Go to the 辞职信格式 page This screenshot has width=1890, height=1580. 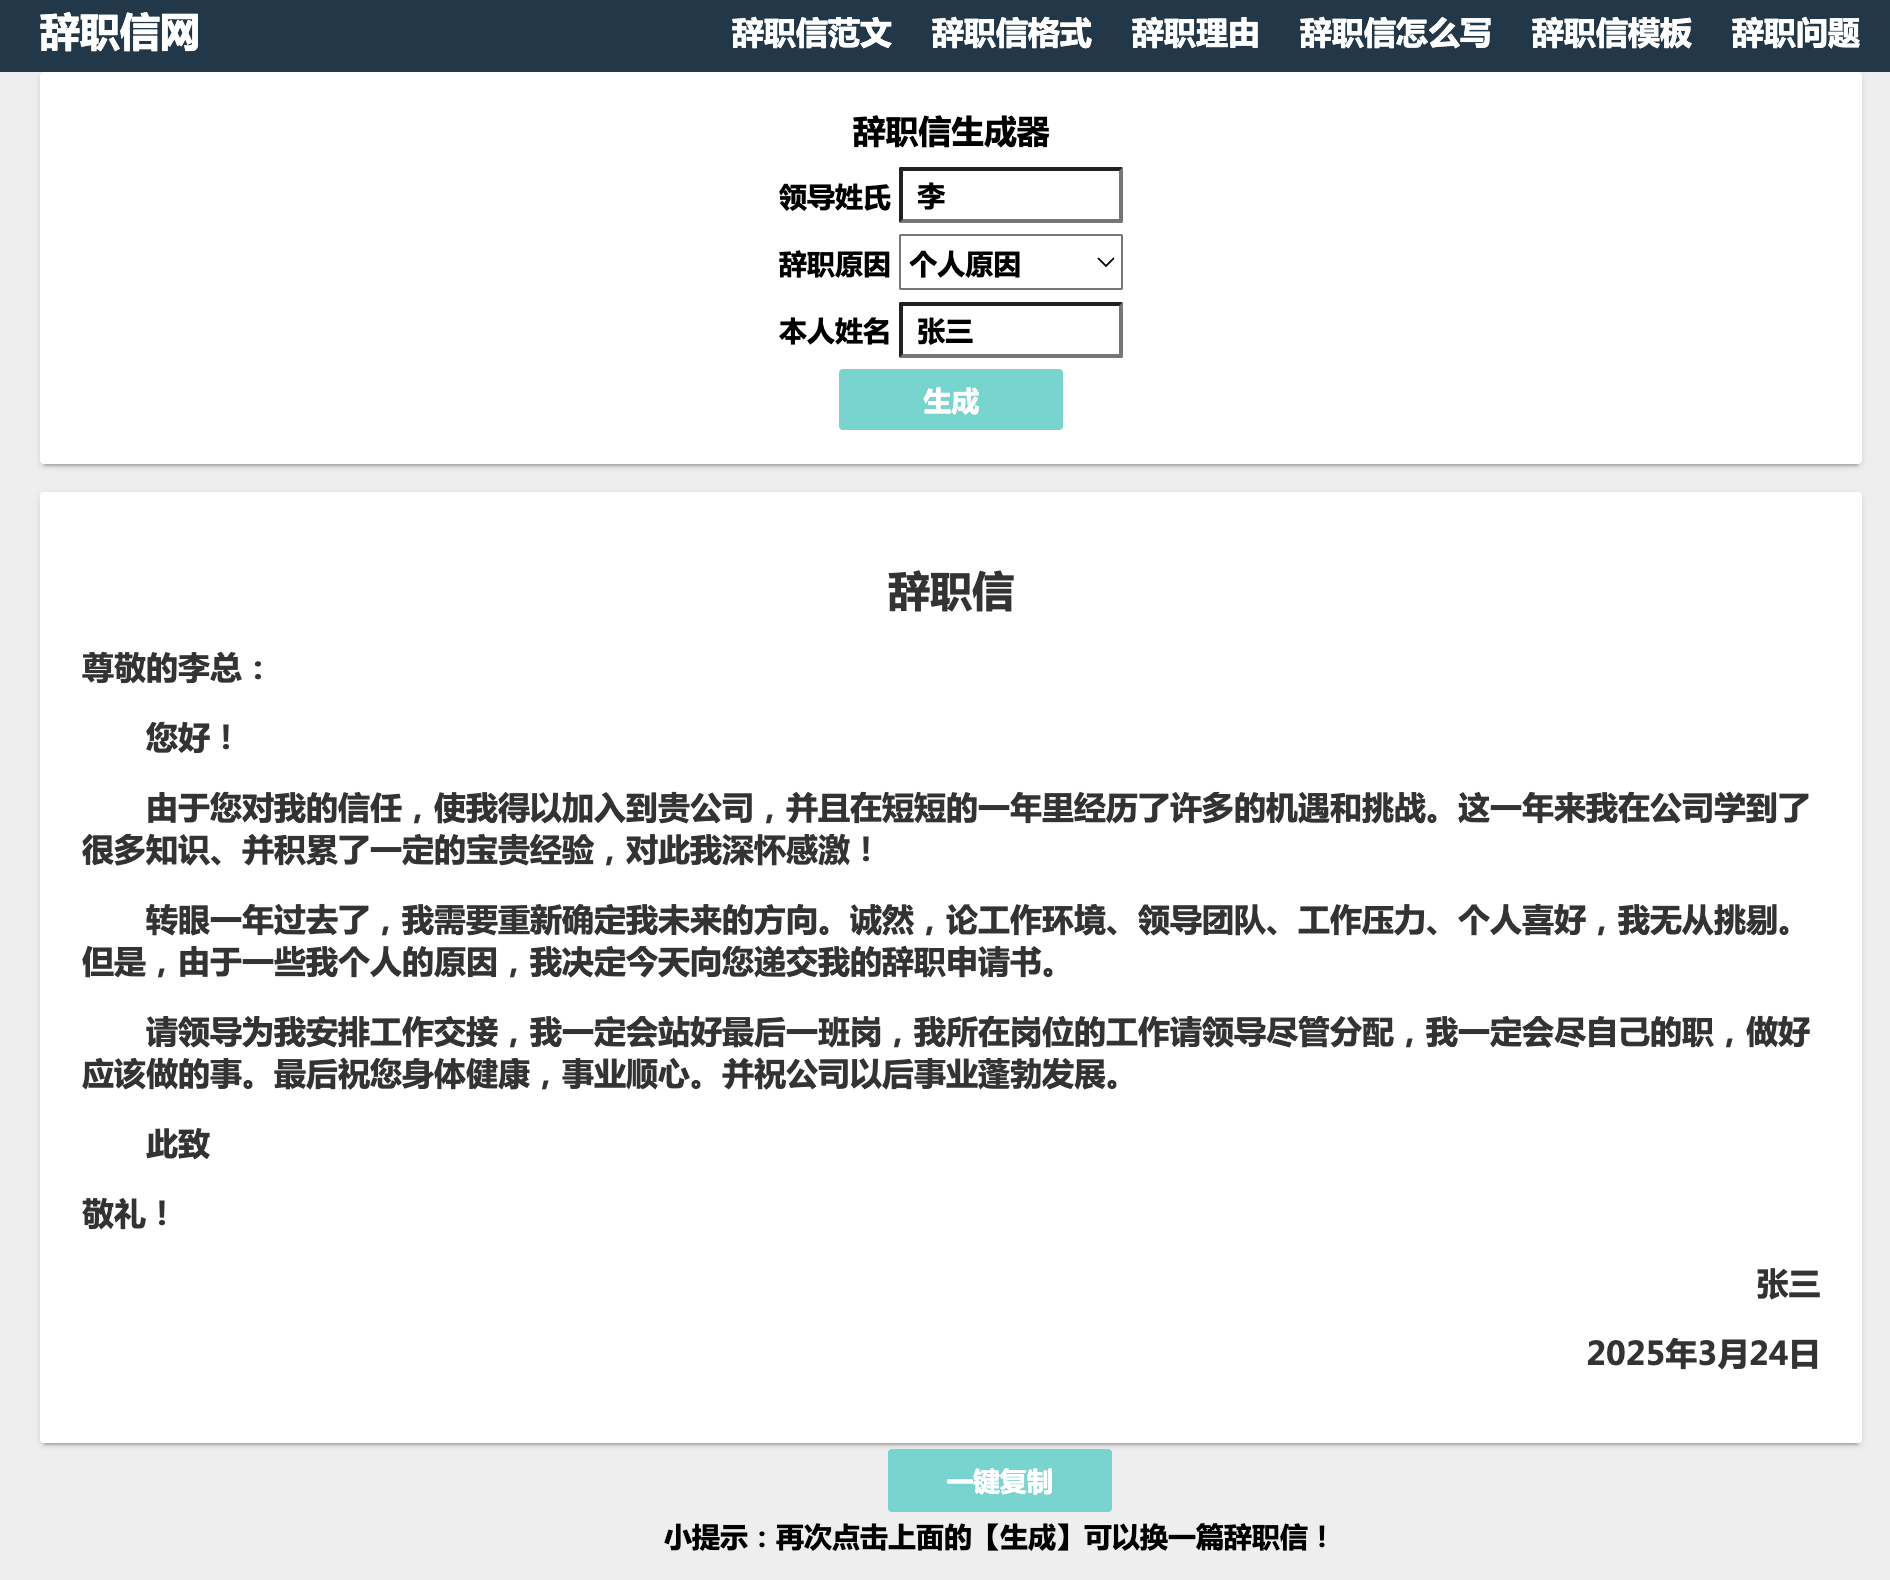[x=1011, y=34]
